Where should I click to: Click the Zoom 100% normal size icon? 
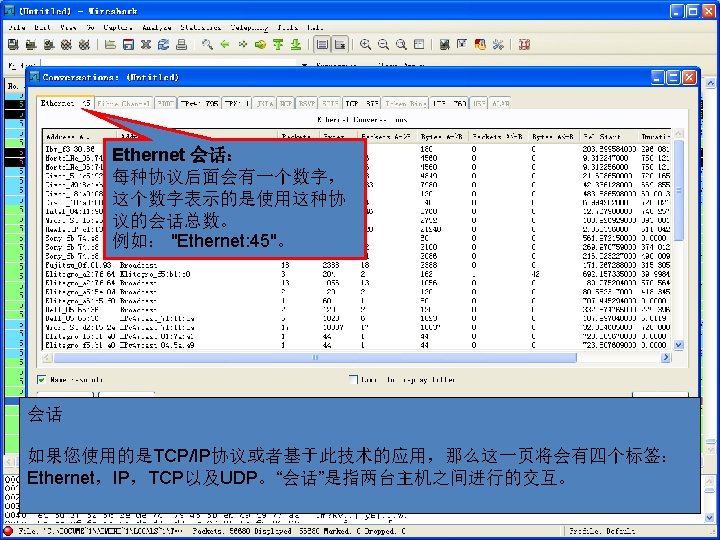(401, 45)
